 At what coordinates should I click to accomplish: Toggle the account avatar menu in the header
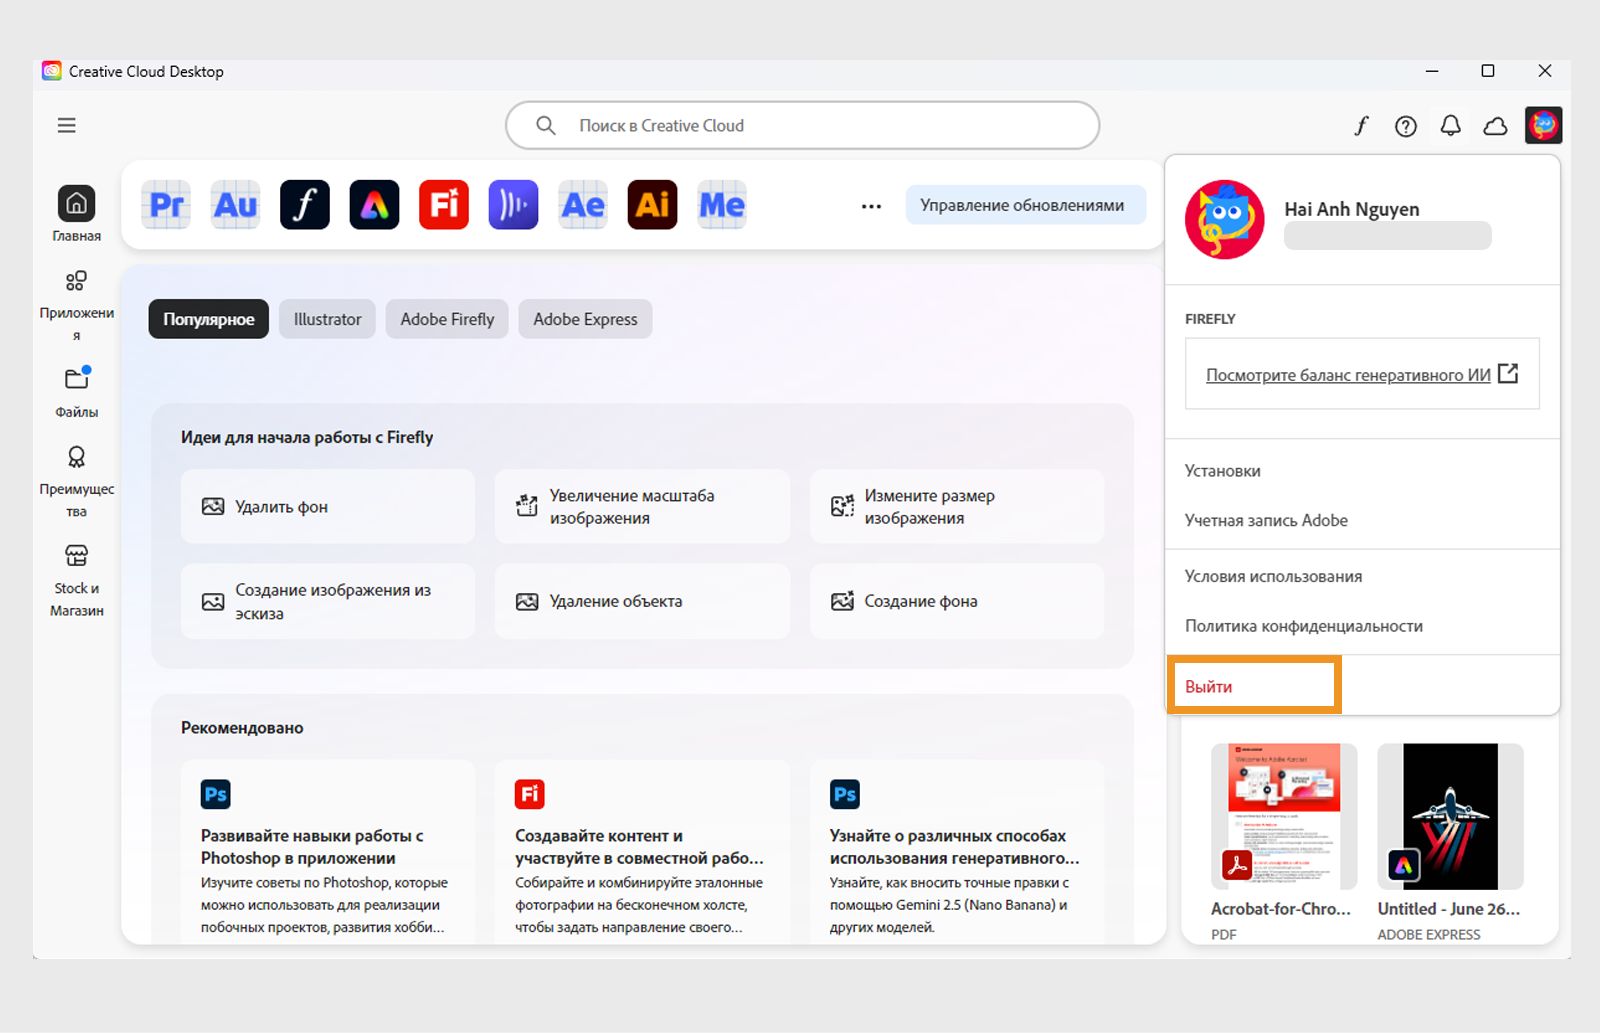pos(1544,125)
